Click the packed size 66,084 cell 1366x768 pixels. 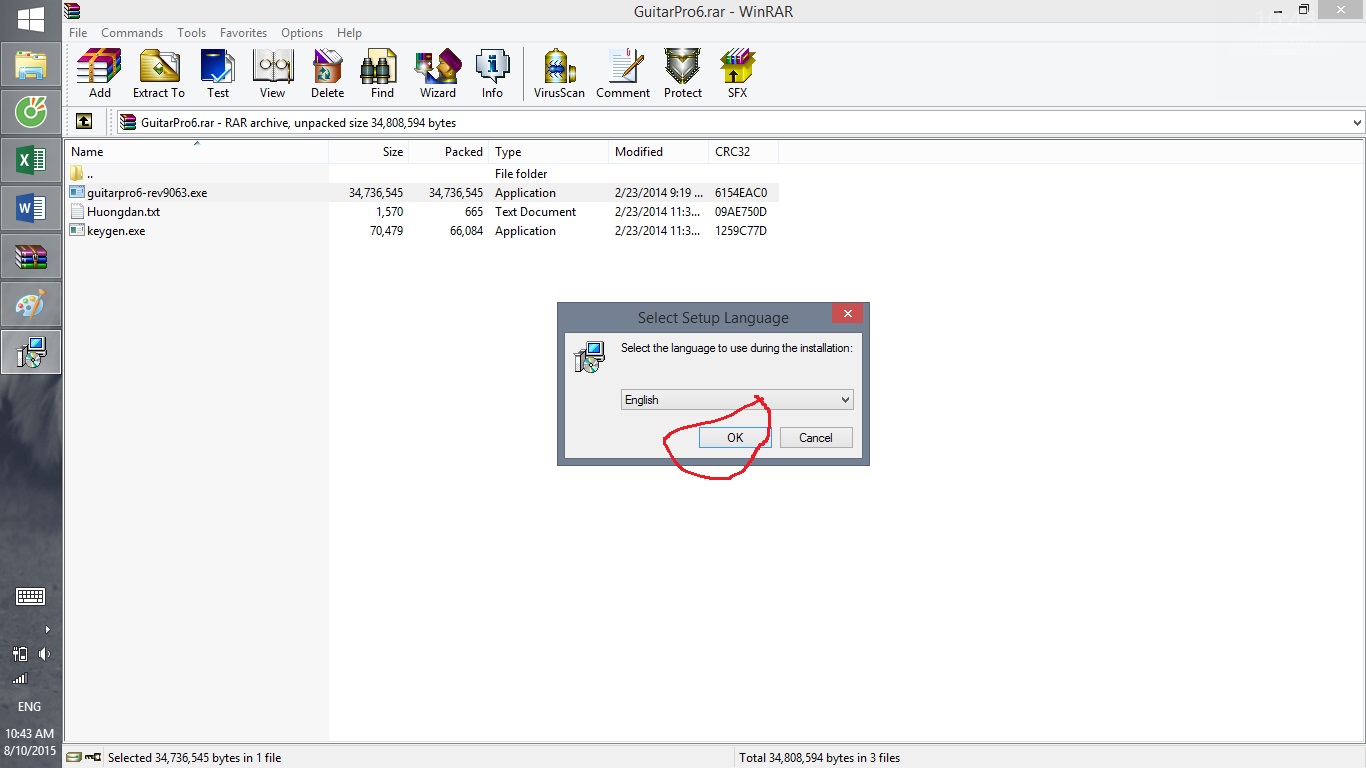(x=464, y=231)
